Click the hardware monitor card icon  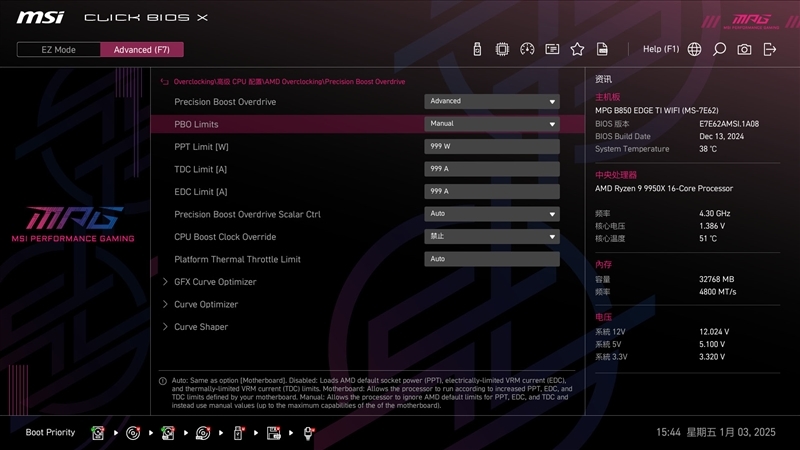(552, 49)
